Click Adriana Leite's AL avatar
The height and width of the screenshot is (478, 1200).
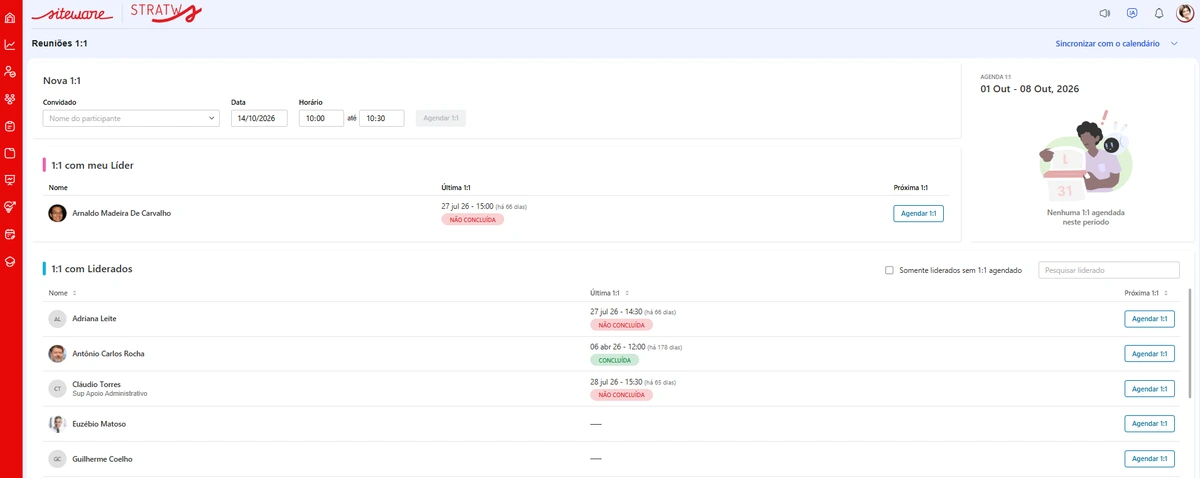coord(57,319)
